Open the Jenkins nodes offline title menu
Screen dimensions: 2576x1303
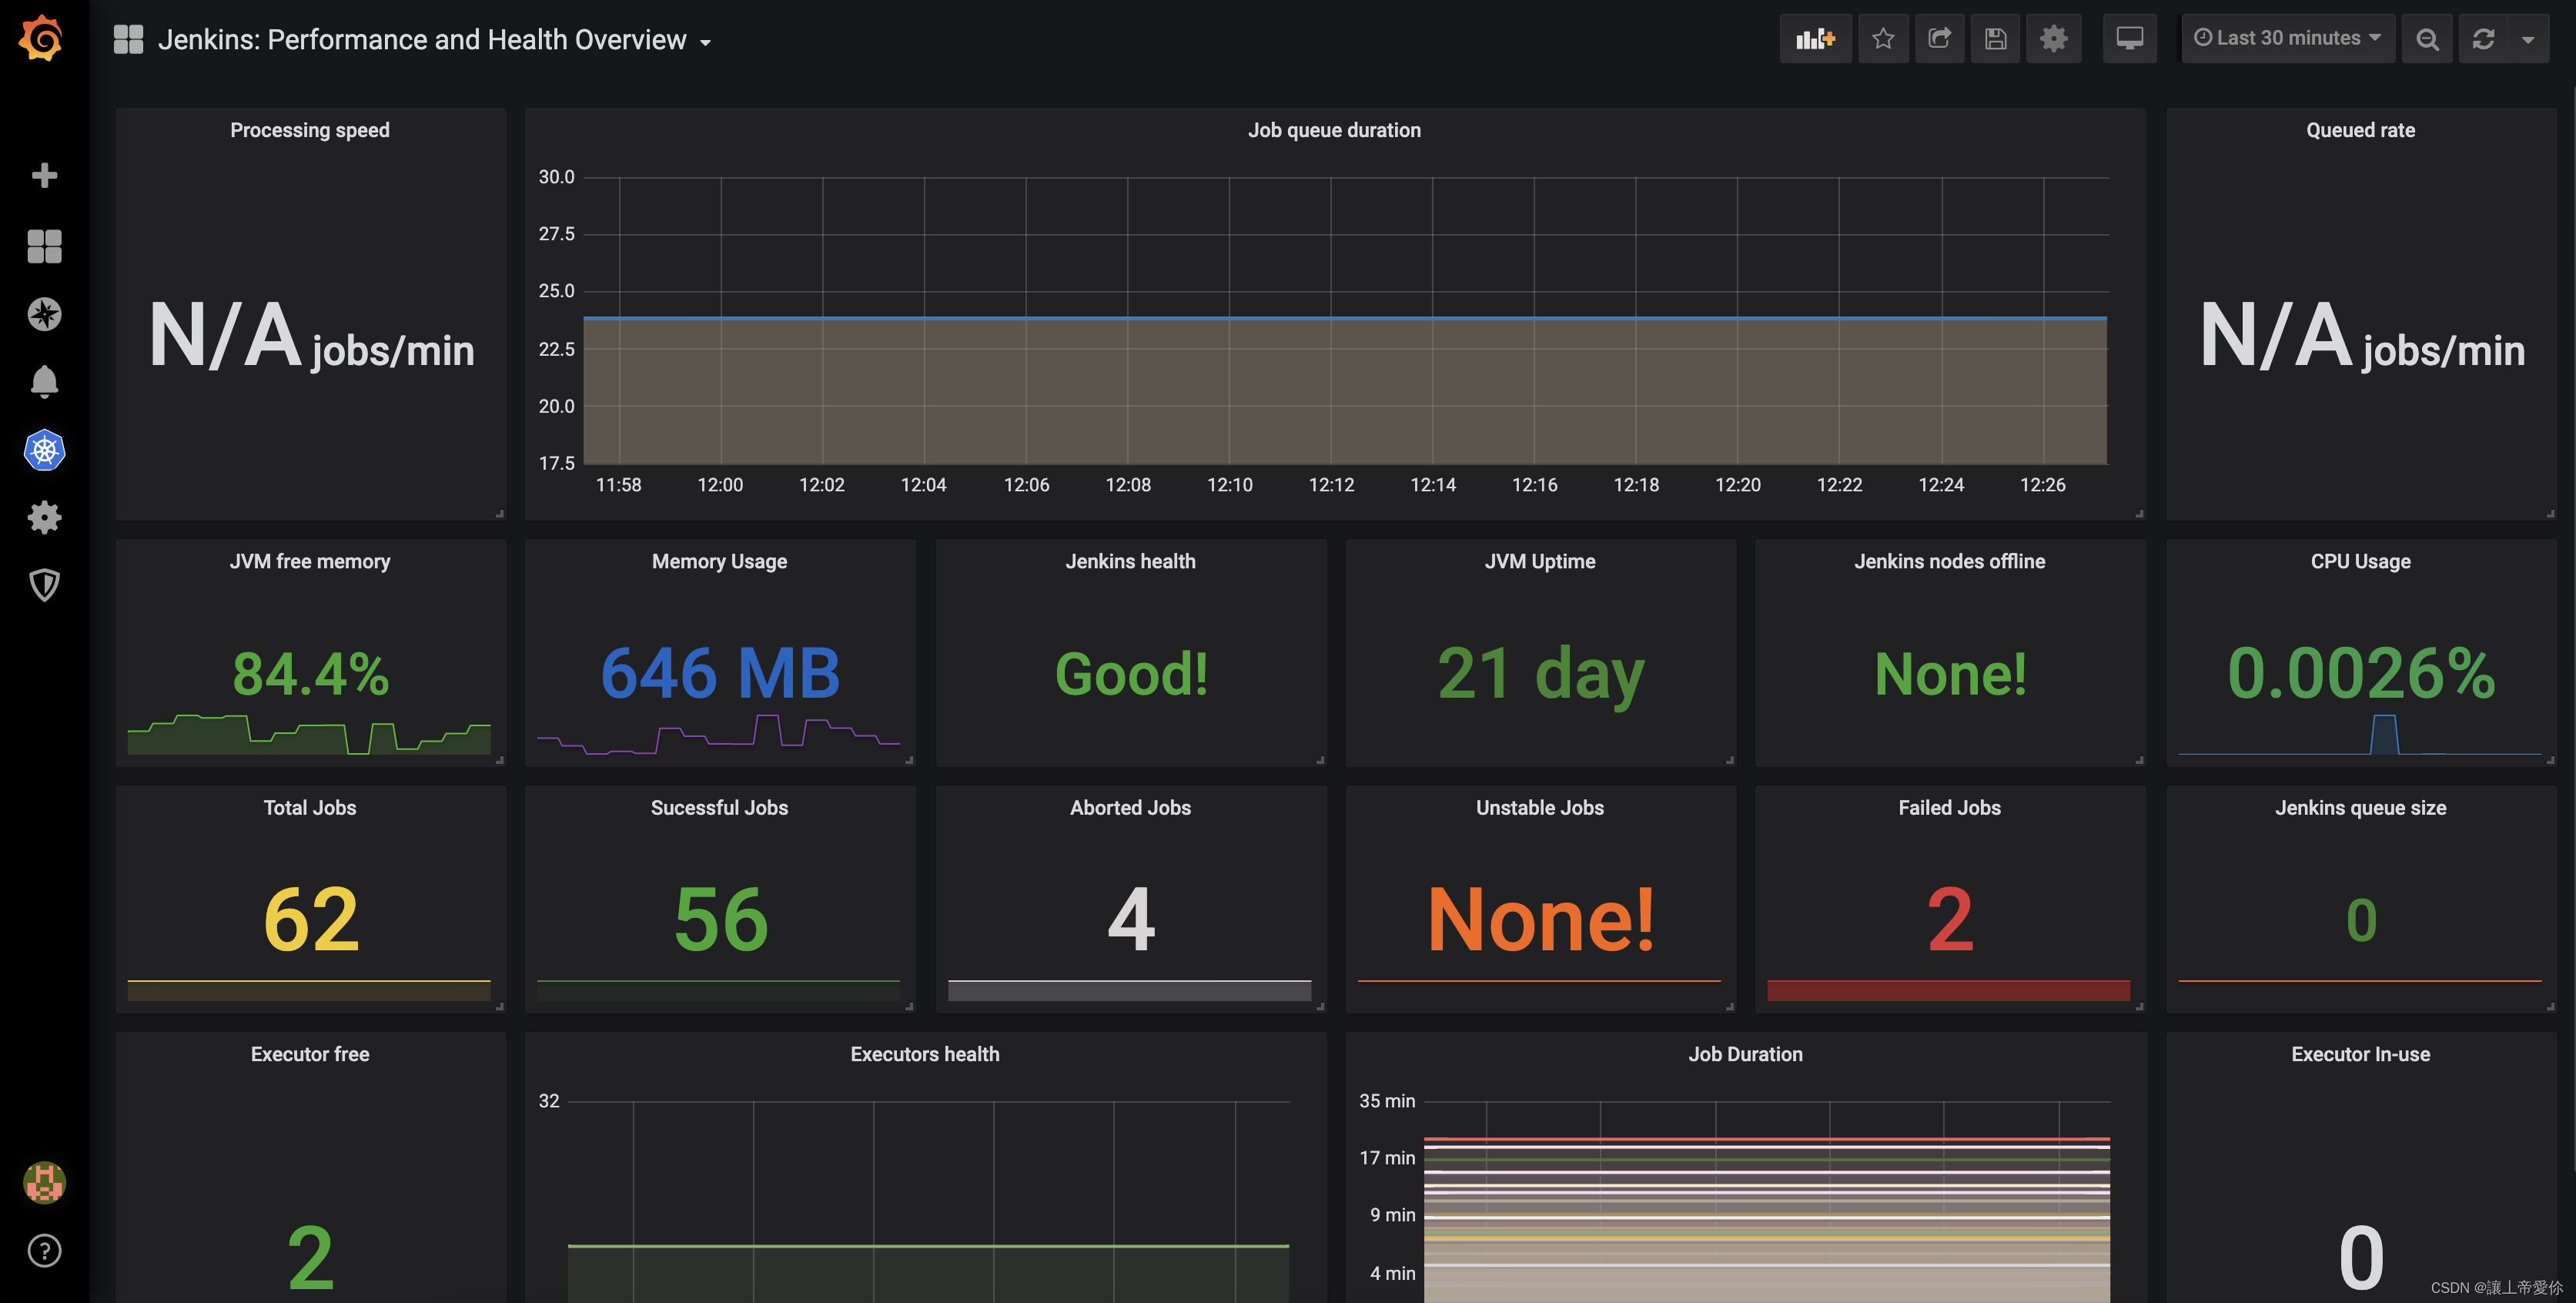(x=1949, y=561)
